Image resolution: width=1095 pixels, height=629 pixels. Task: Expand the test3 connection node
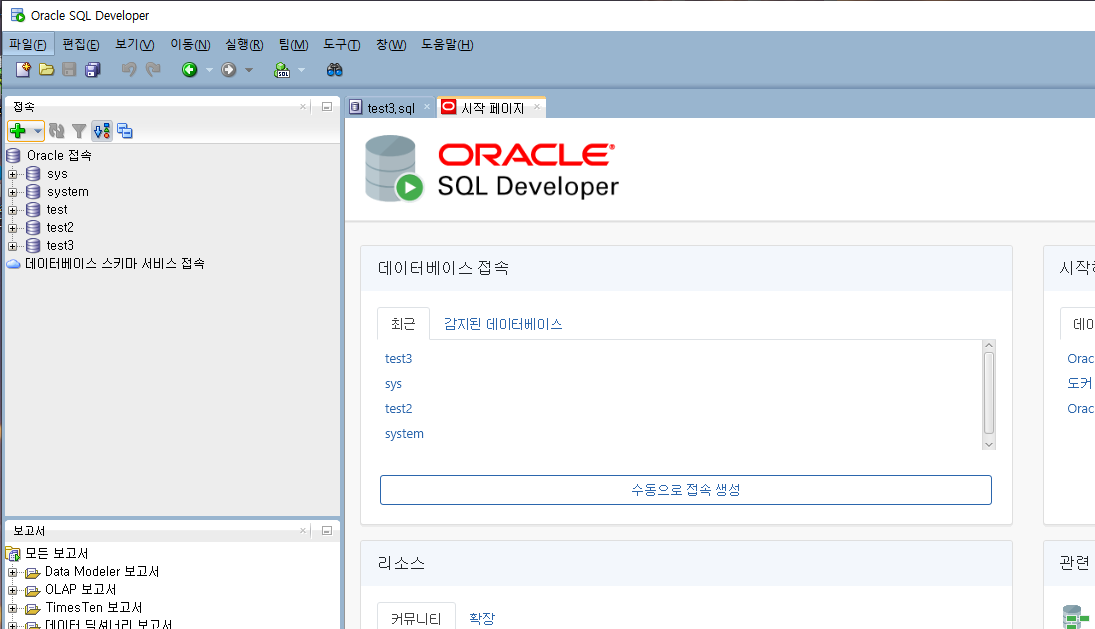13,246
